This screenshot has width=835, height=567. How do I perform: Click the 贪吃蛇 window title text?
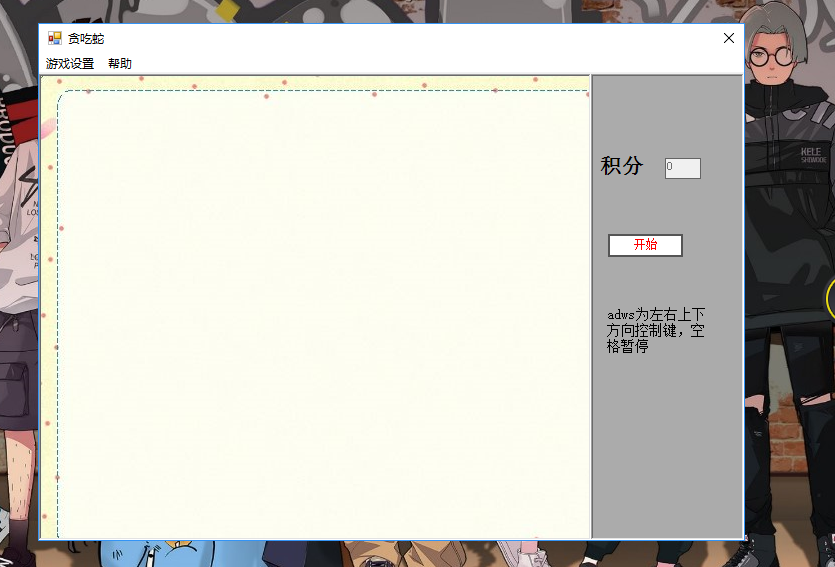tap(86, 38)
